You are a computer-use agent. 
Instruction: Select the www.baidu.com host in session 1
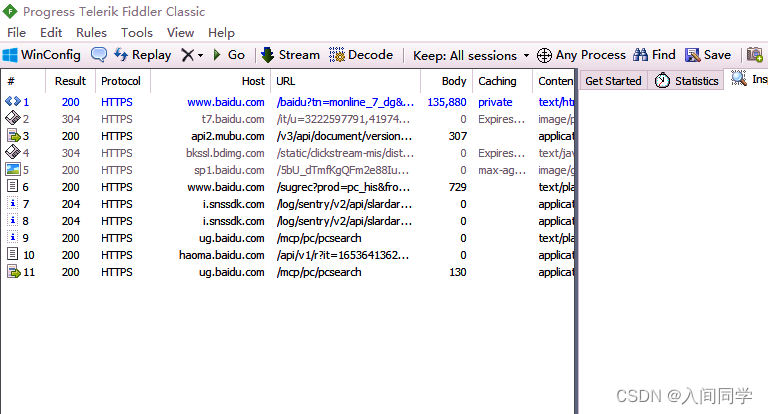point(226,102)
